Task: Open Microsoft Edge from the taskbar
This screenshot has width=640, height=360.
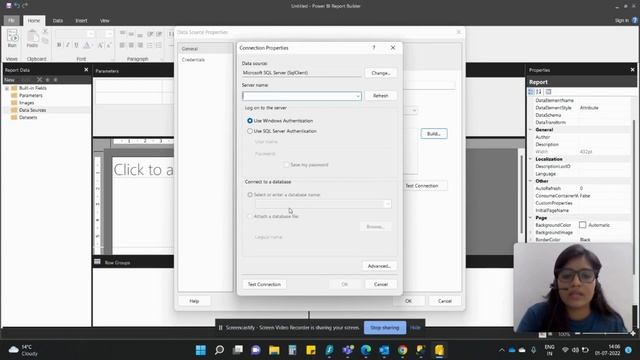Action: click(366, 350)
